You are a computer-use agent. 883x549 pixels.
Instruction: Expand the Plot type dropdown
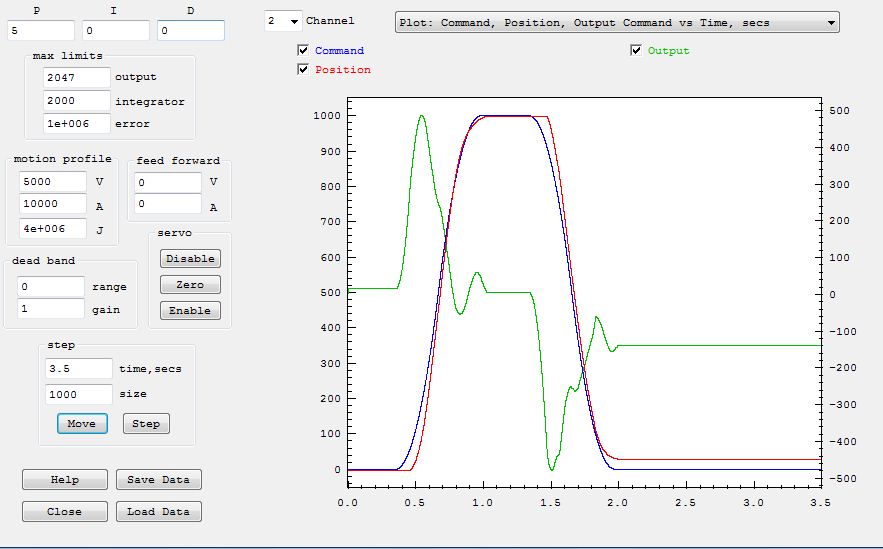coord(617,23)
